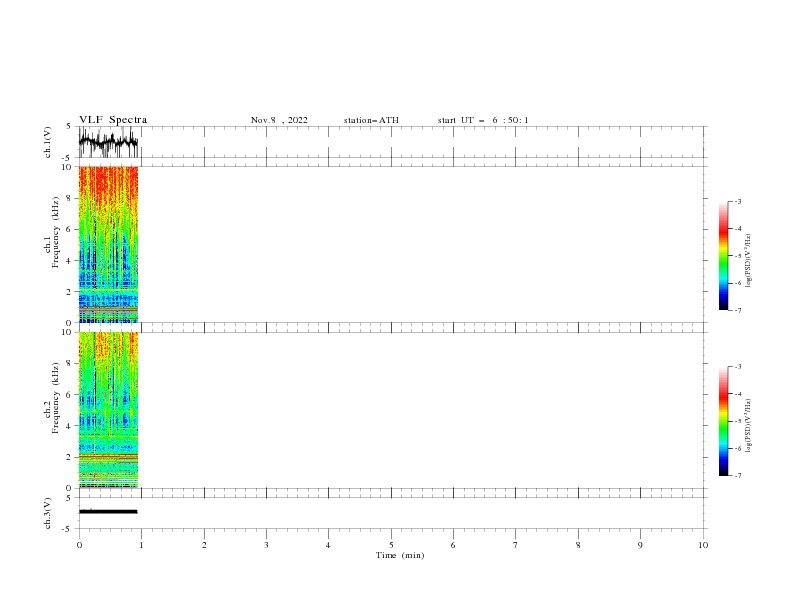This screenshot has height=612, width=792.
Task: Click the "5" time axis tick label
Action: pyautogui.click(x=391, y=545)
